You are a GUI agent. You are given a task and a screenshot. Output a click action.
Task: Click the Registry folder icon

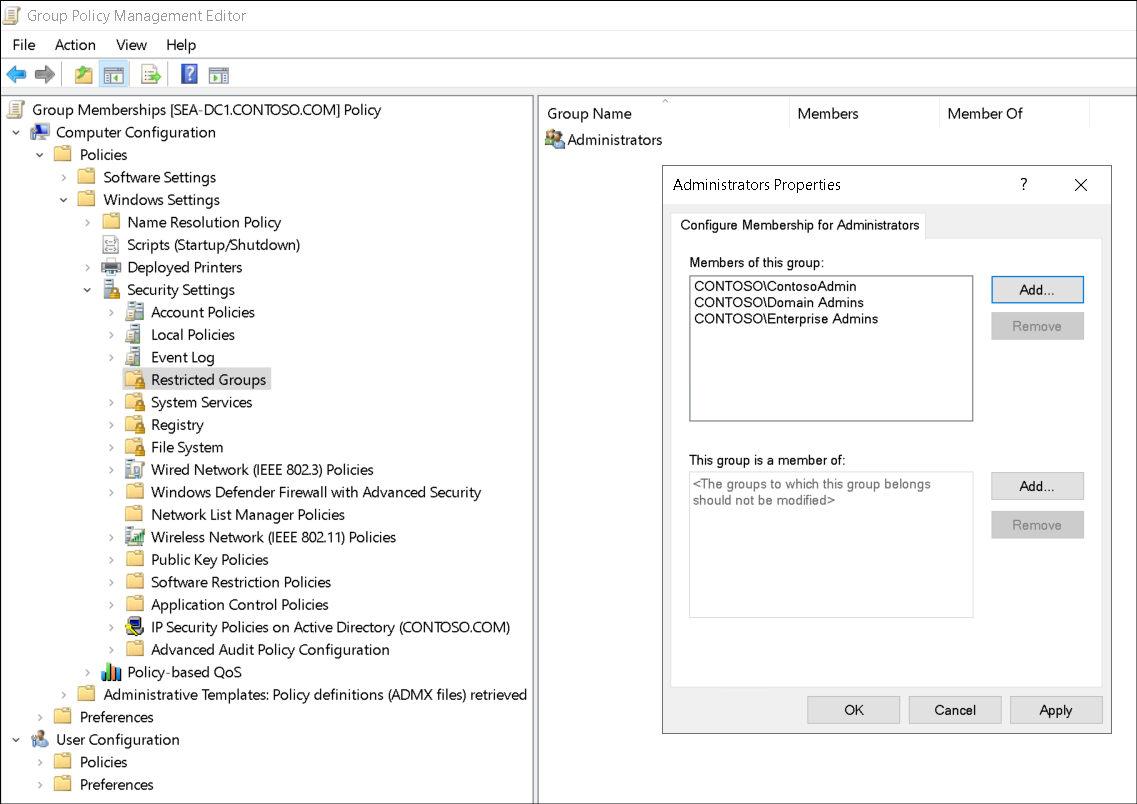pos(135,424)
